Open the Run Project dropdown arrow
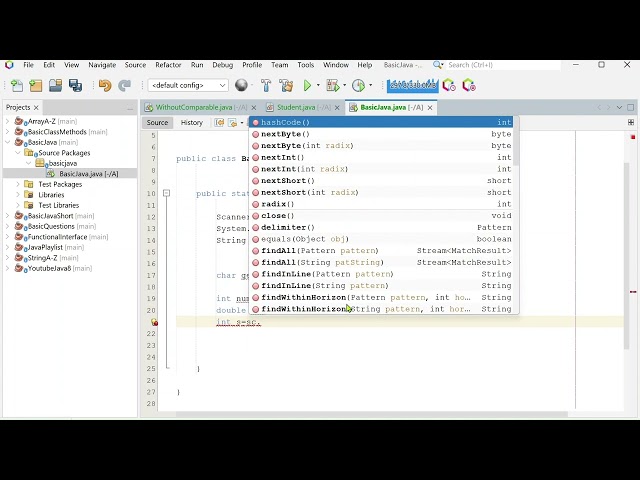Image resolution: width=640 pixels, height=480 pixels. click(x=318, y=85)
